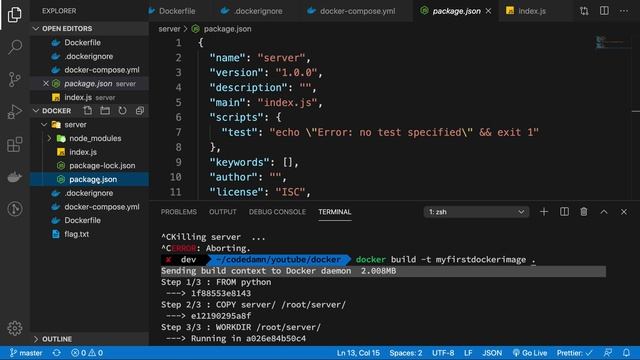
Task: Open index.js server from Open Editors
Action: [89, 97]
